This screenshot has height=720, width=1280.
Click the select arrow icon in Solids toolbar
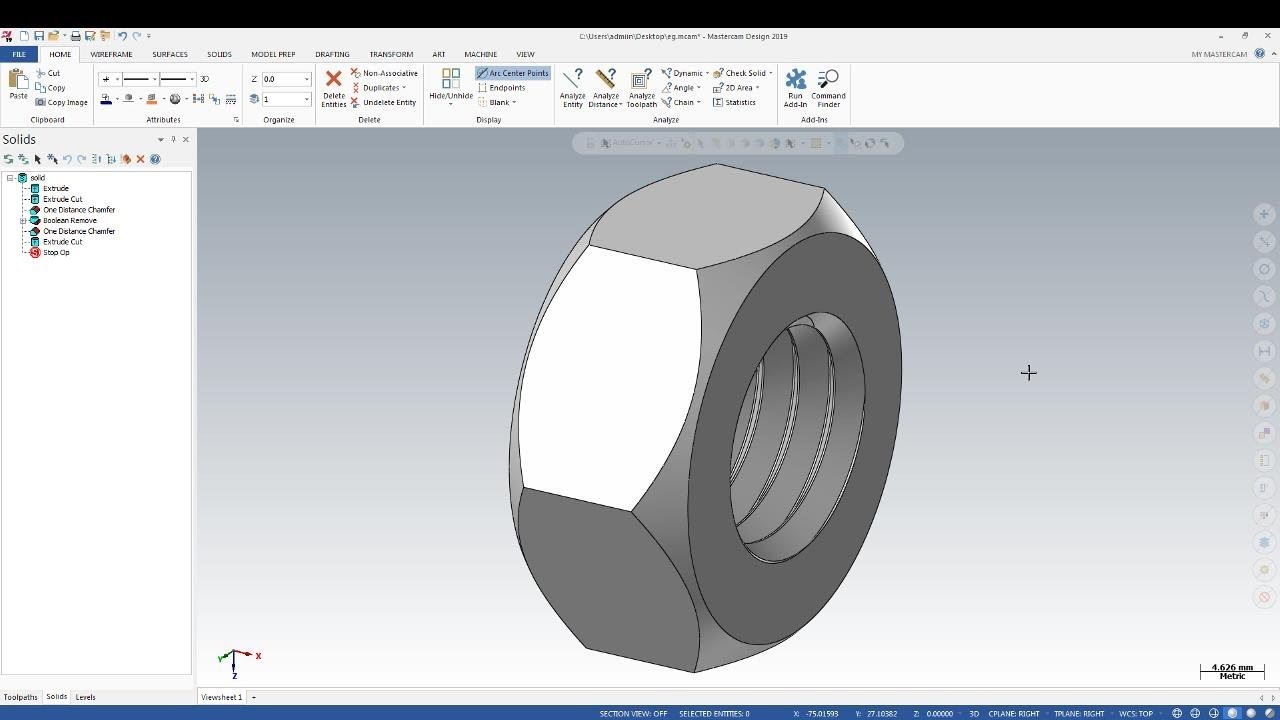tap(38, 159)
